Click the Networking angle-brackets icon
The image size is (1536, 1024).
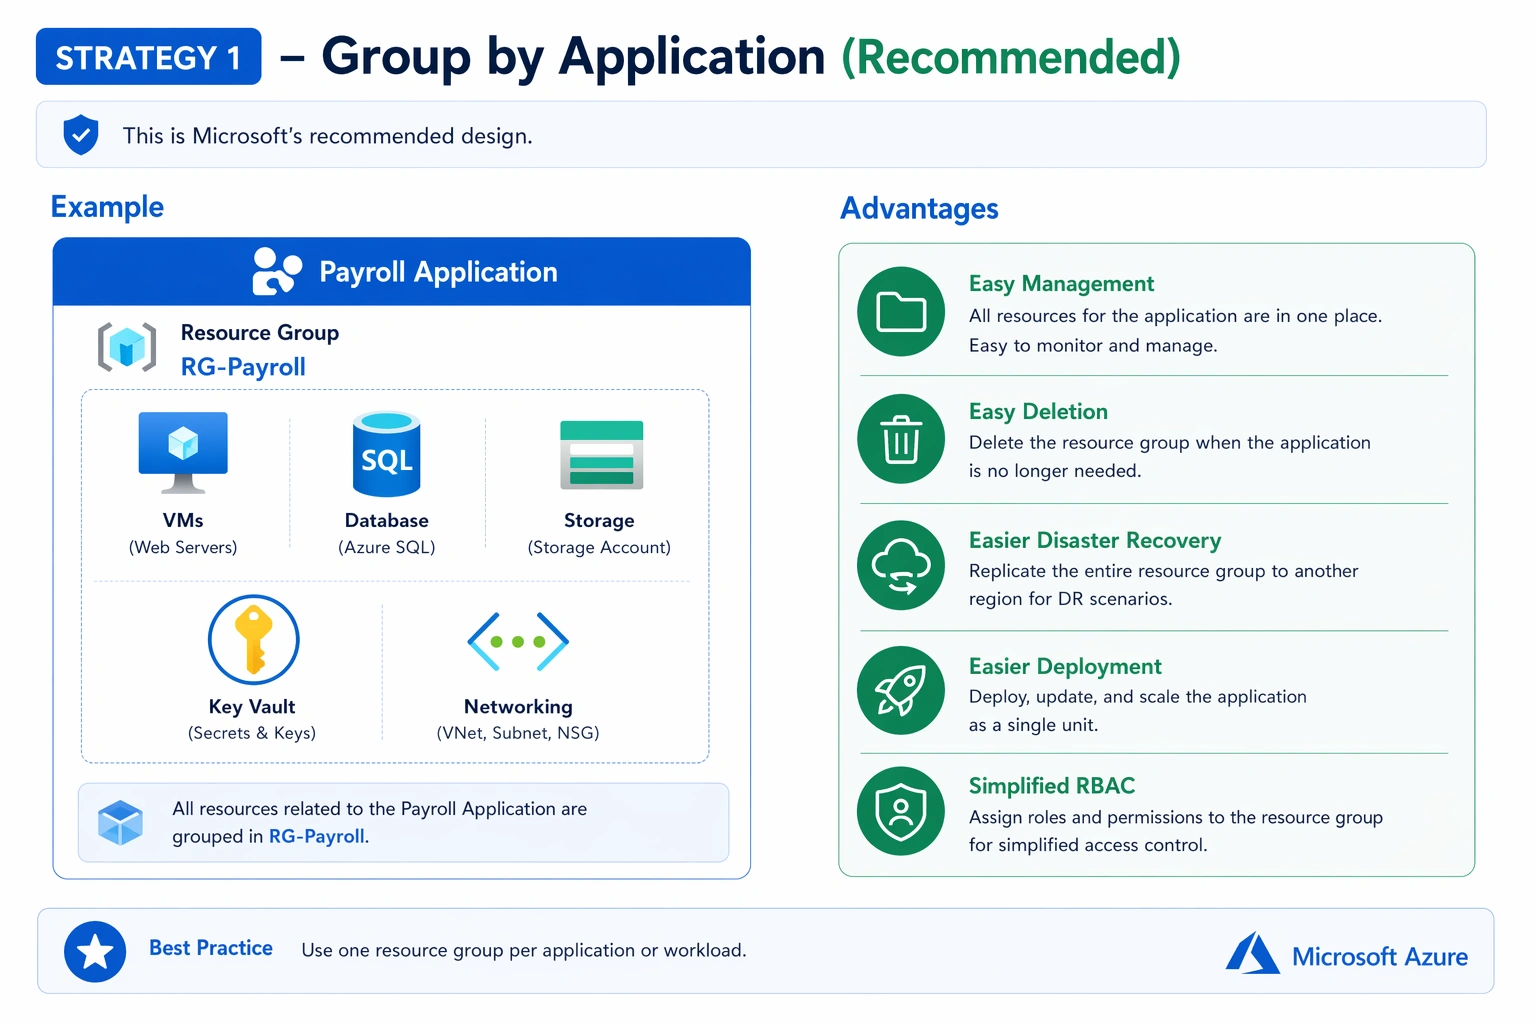pyautogui.click(x=518, y=641)
